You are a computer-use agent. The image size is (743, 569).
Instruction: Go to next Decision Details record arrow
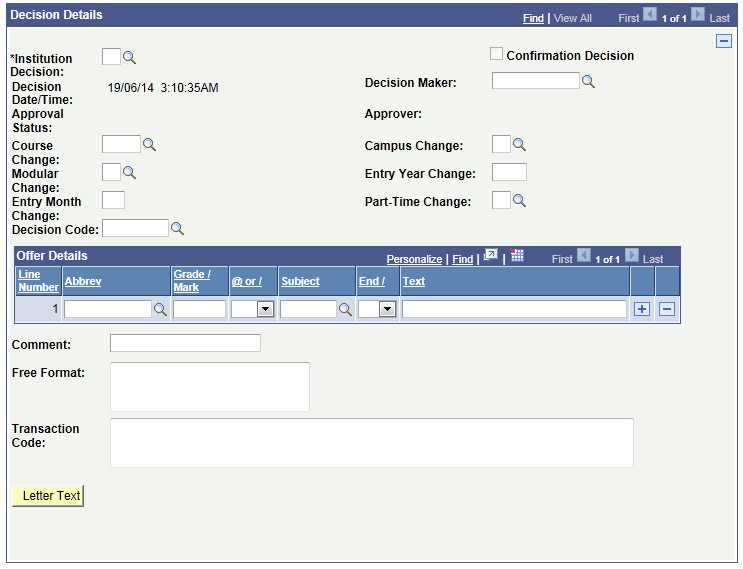tap(698, 15)
